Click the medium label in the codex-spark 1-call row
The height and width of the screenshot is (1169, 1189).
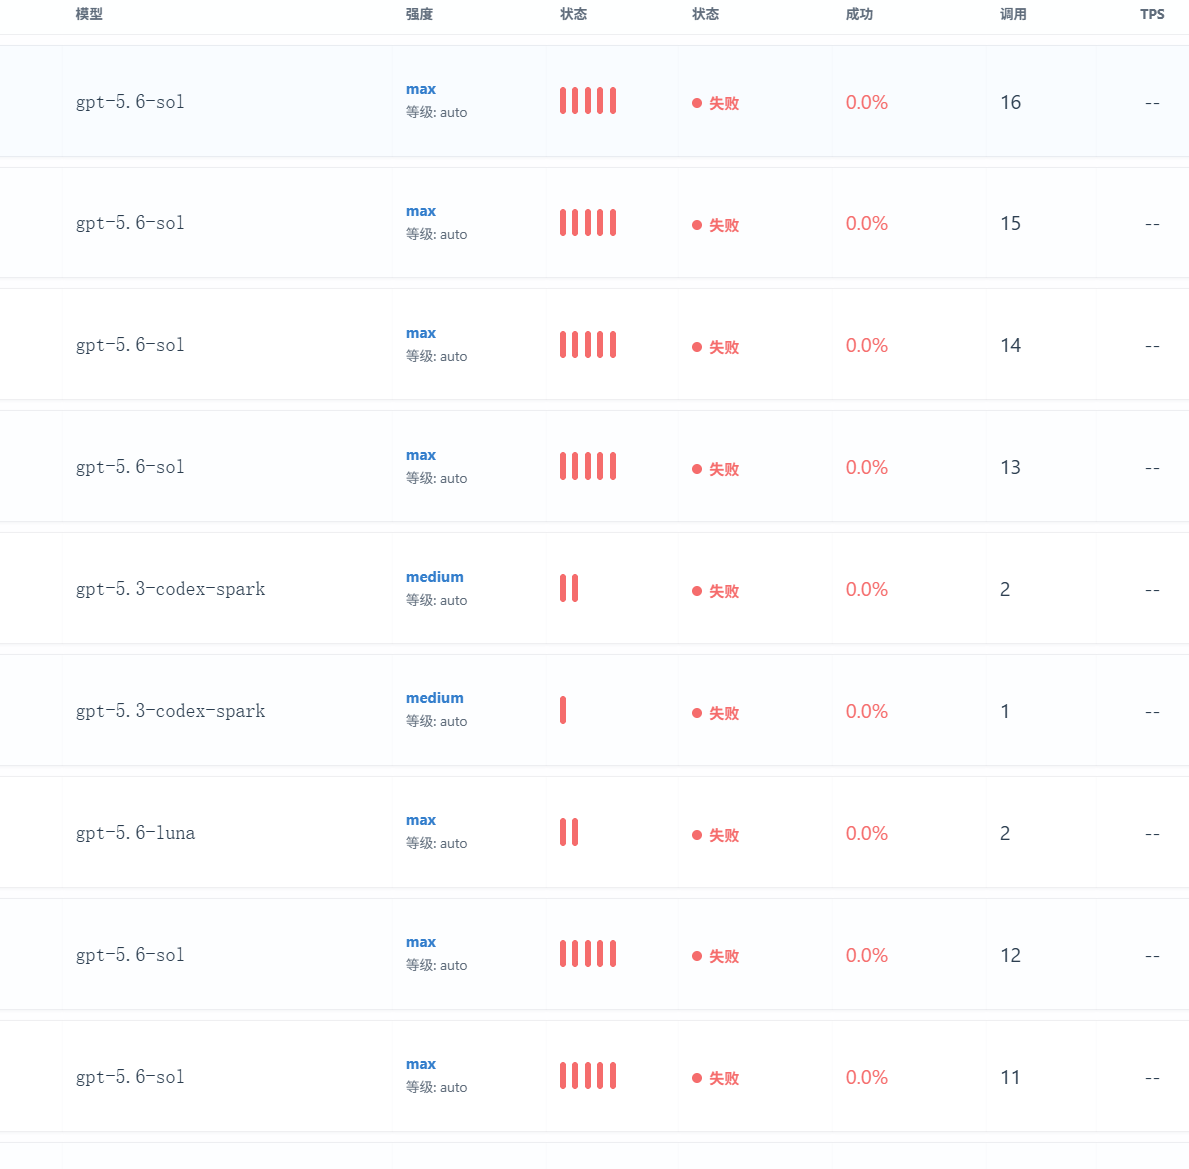435,697
